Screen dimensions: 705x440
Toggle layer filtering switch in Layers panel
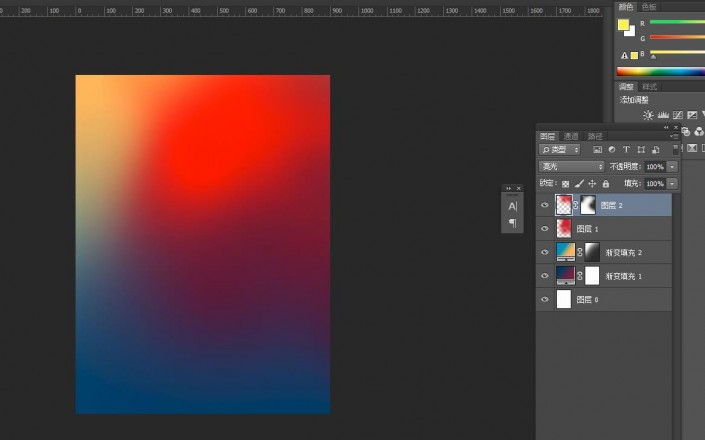pos(675,150)
